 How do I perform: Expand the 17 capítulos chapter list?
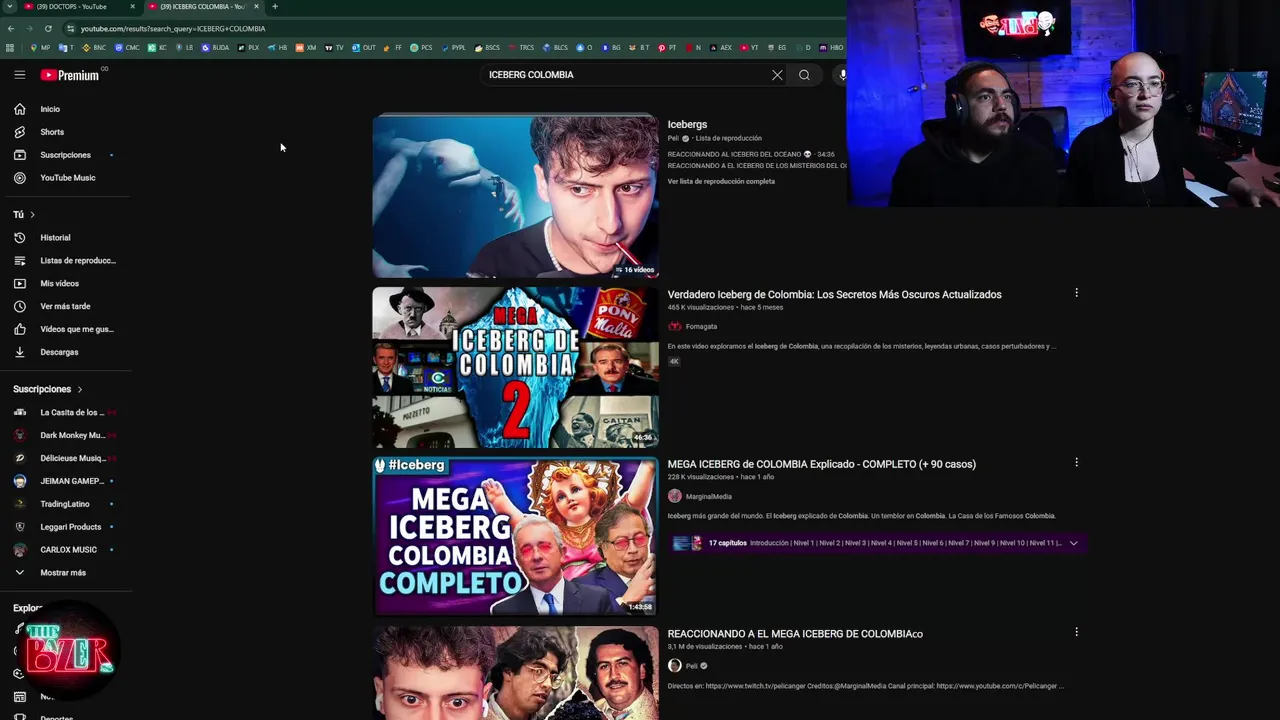point(1073,543)
